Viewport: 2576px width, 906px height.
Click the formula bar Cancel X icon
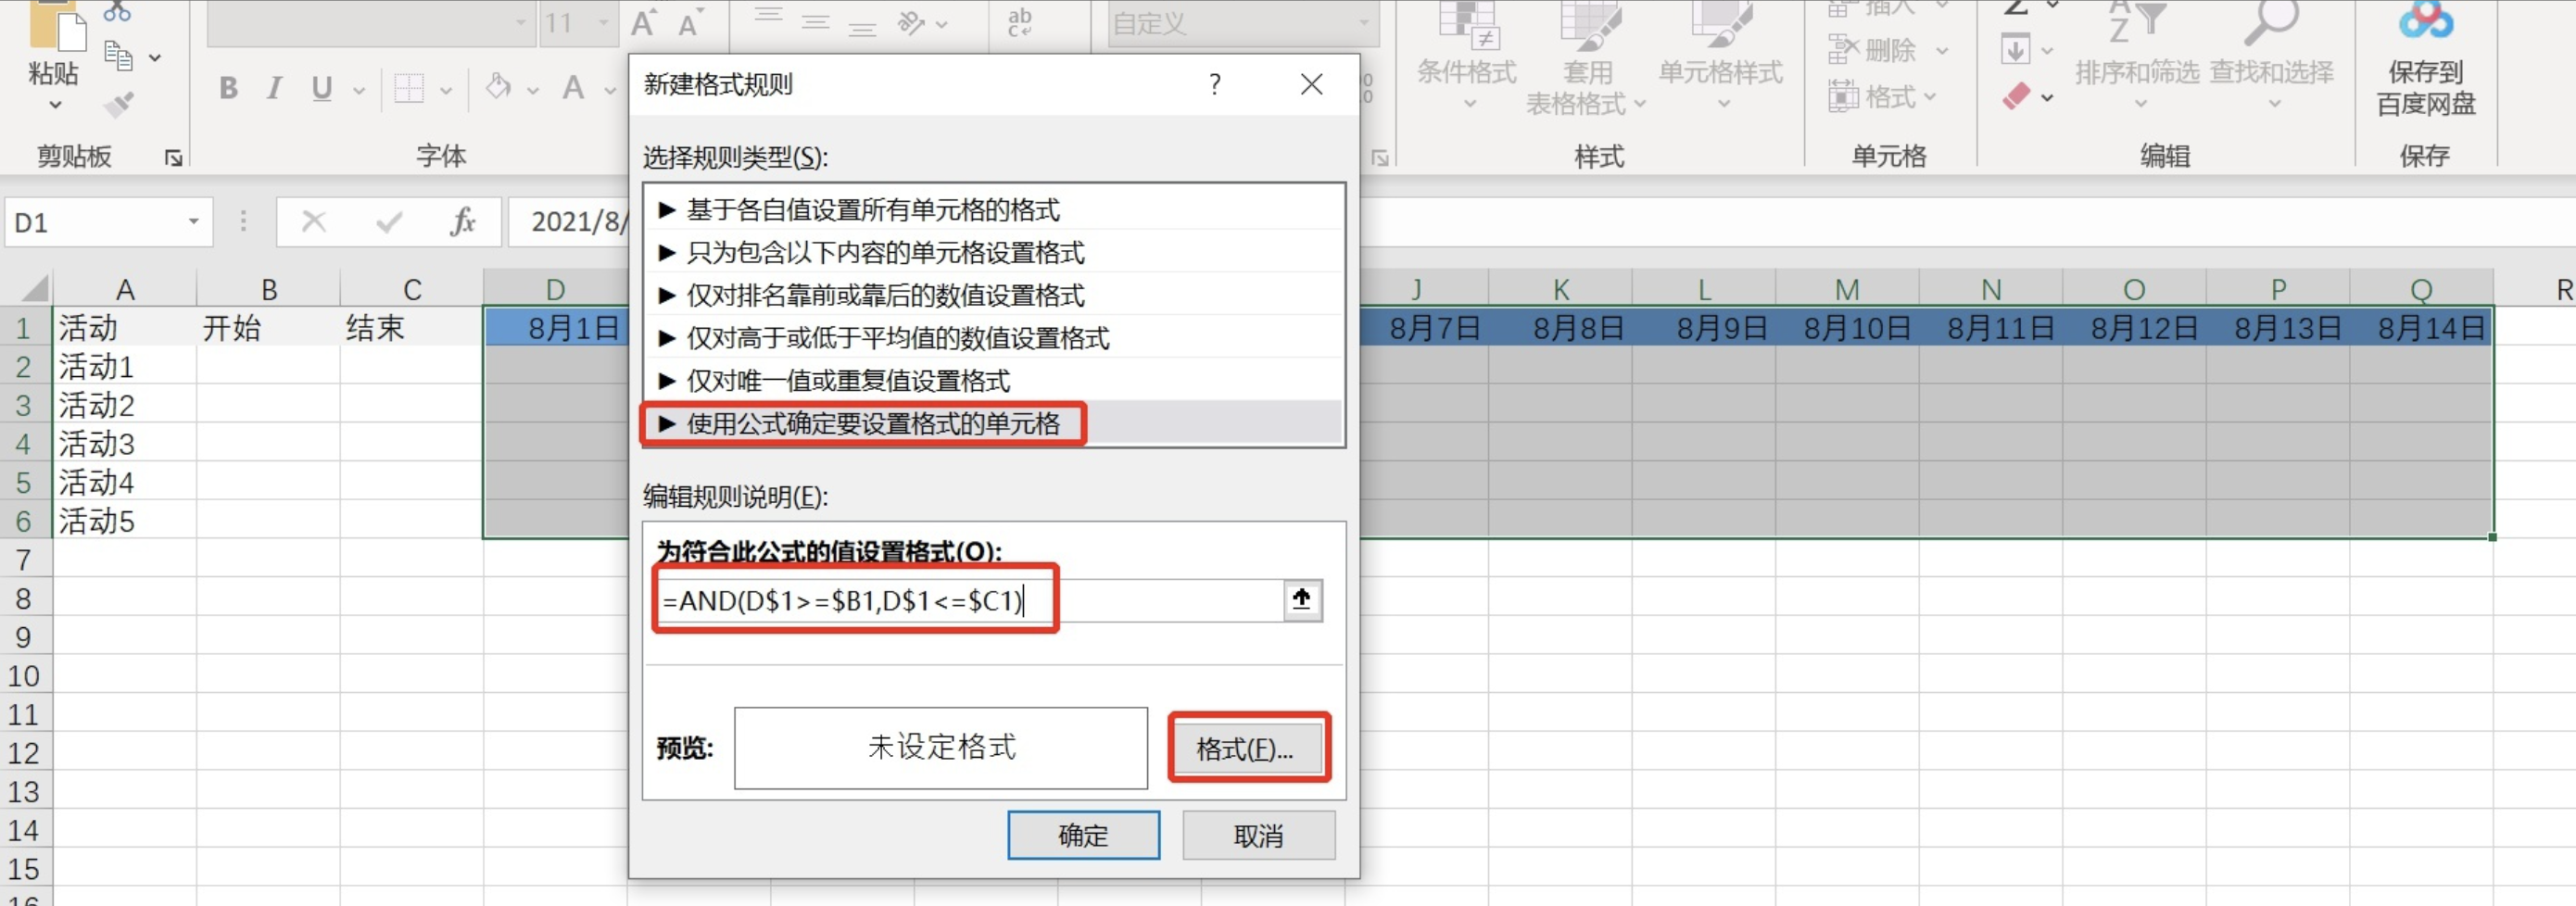click(314, 221)
